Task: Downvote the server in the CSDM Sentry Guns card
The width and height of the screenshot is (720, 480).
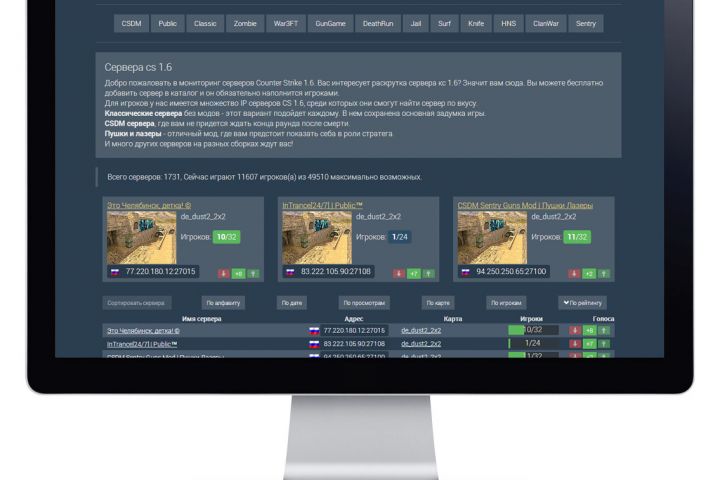Action: [574, 274]
